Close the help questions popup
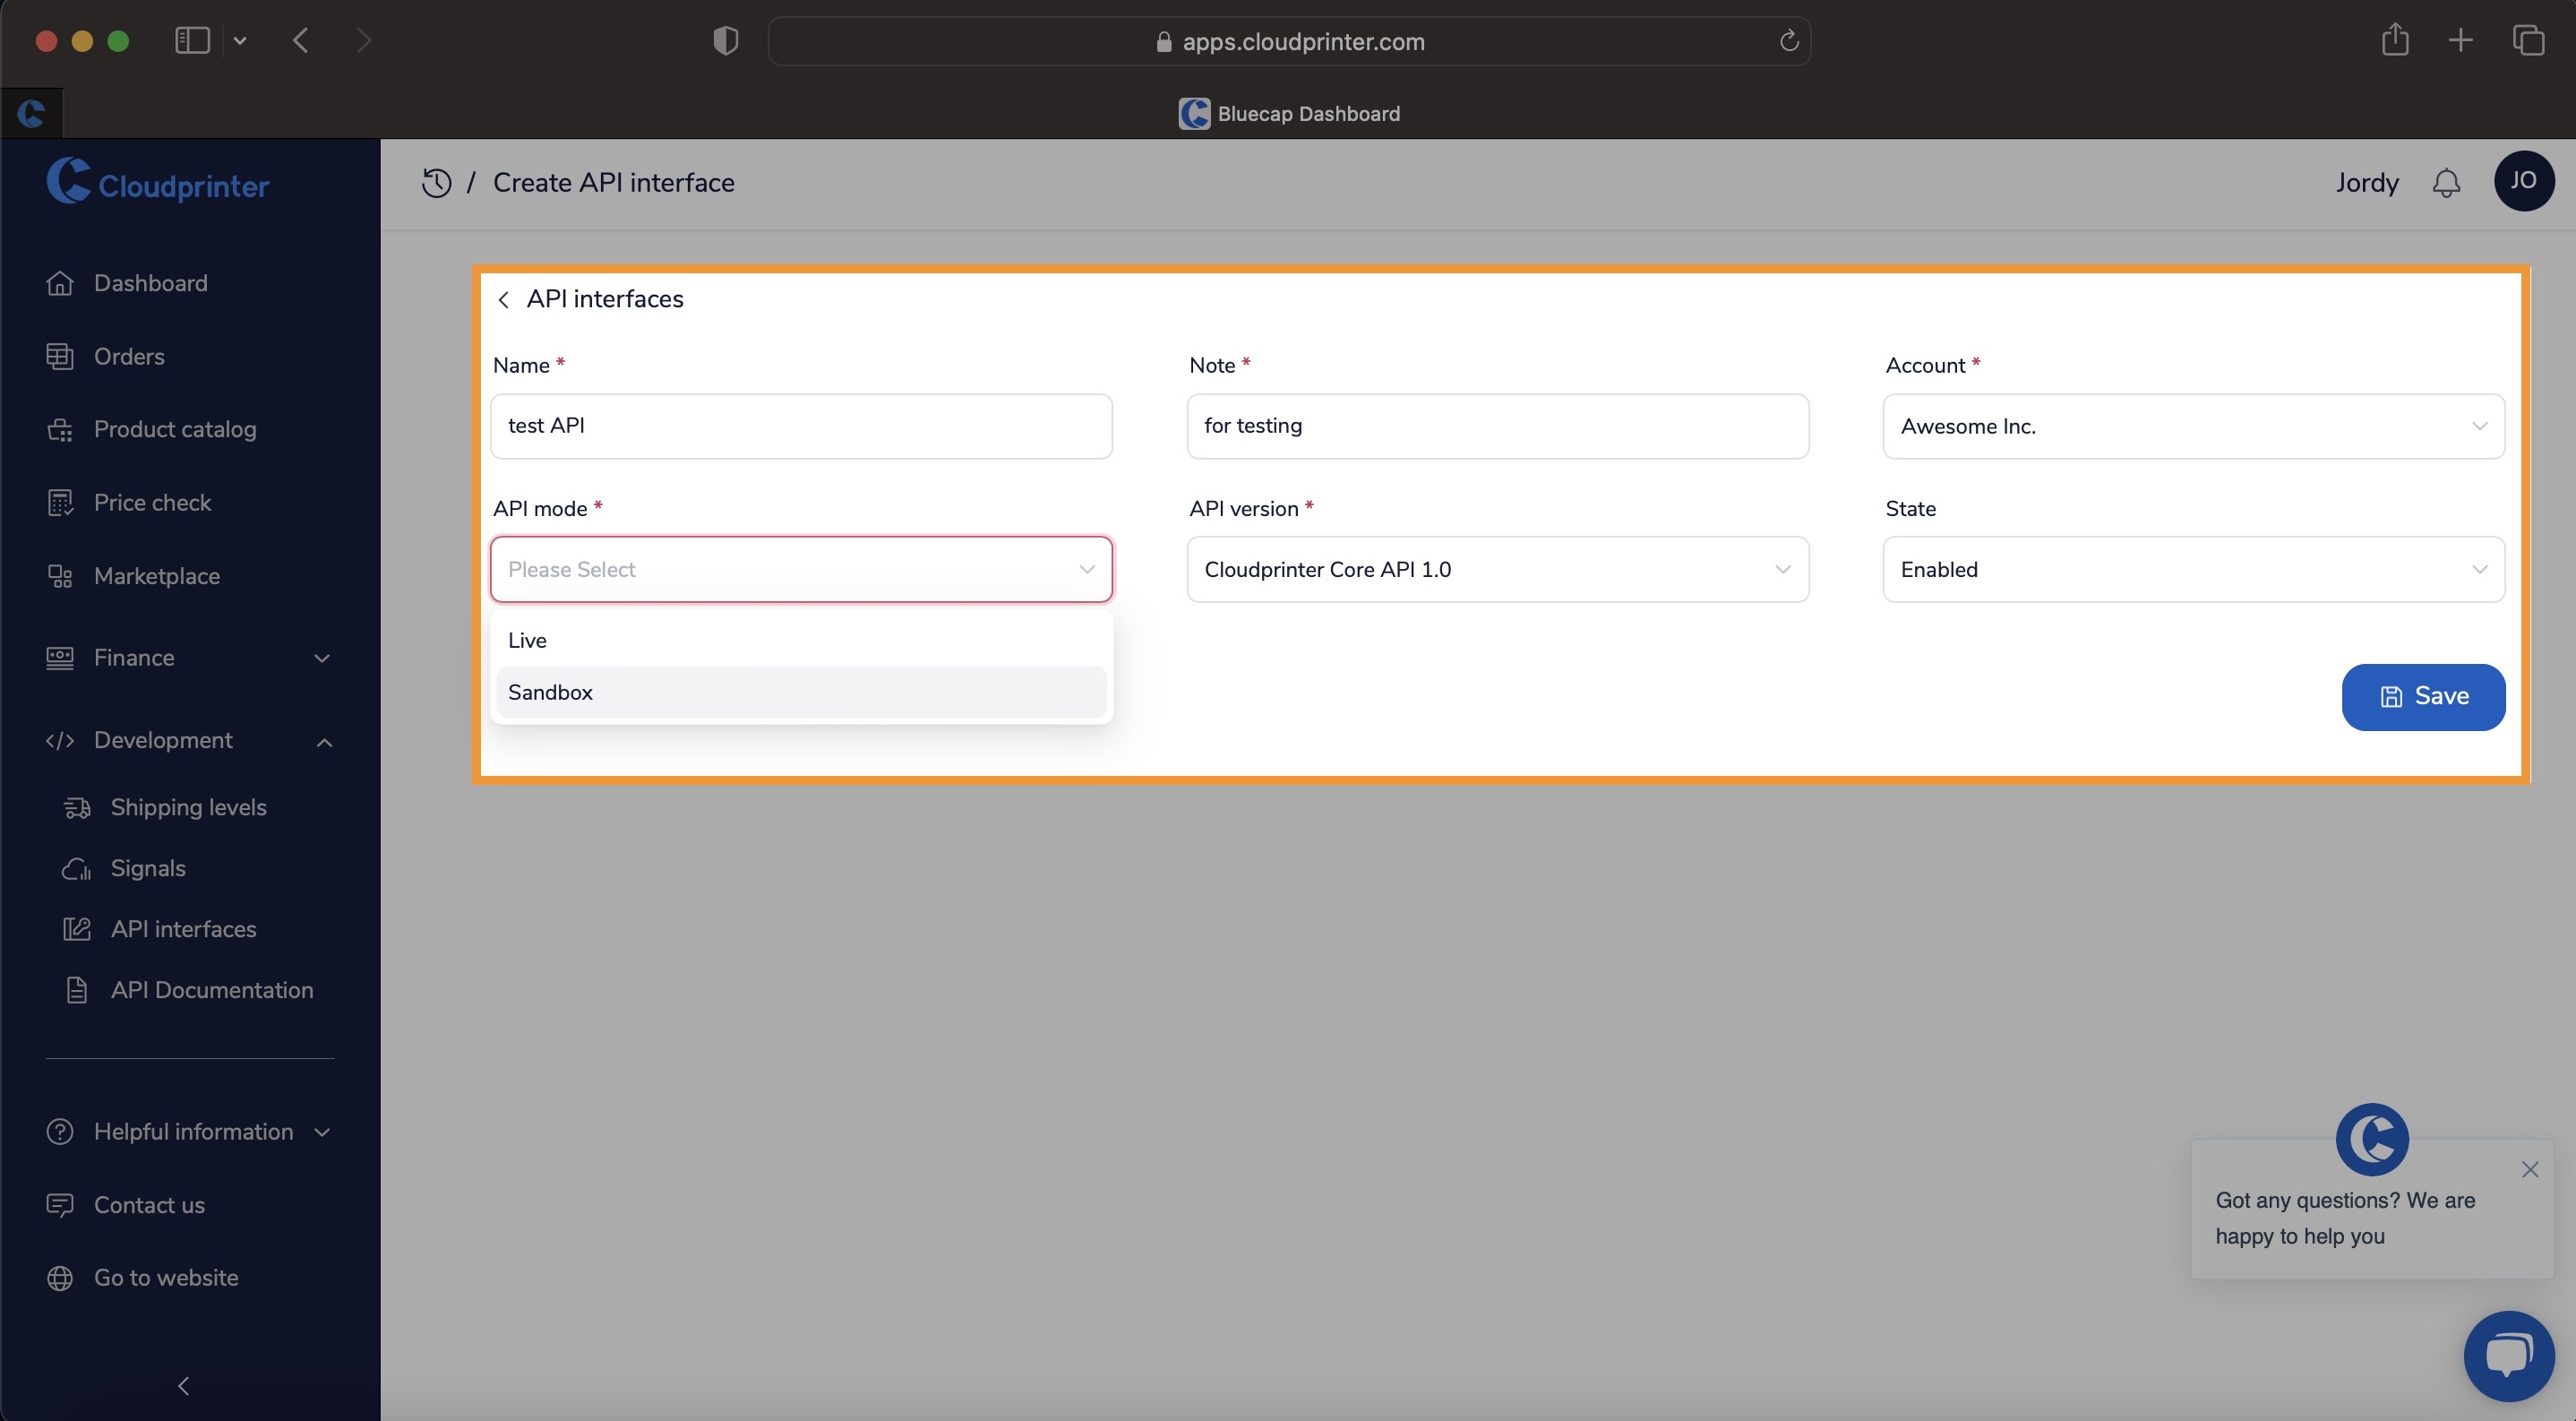 pos(2530,1169)
